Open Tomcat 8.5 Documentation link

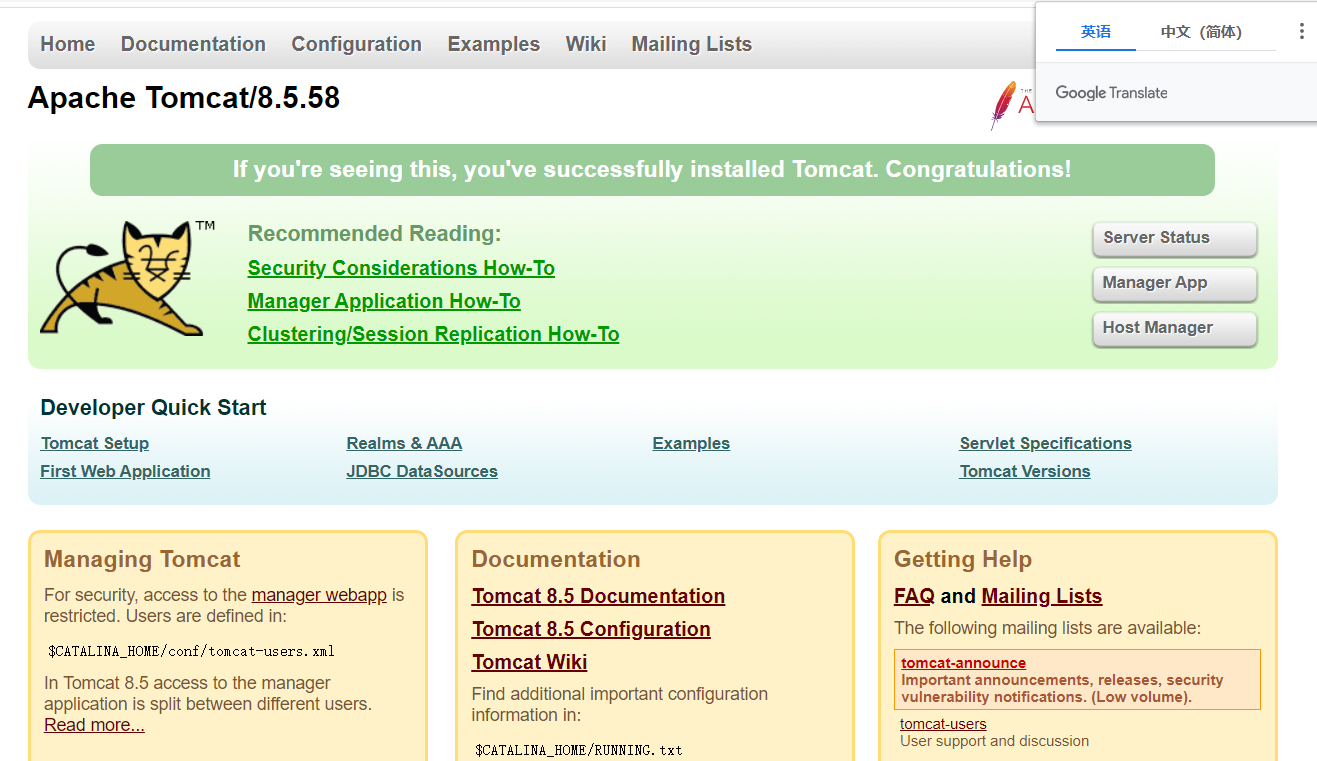point(598,596)
